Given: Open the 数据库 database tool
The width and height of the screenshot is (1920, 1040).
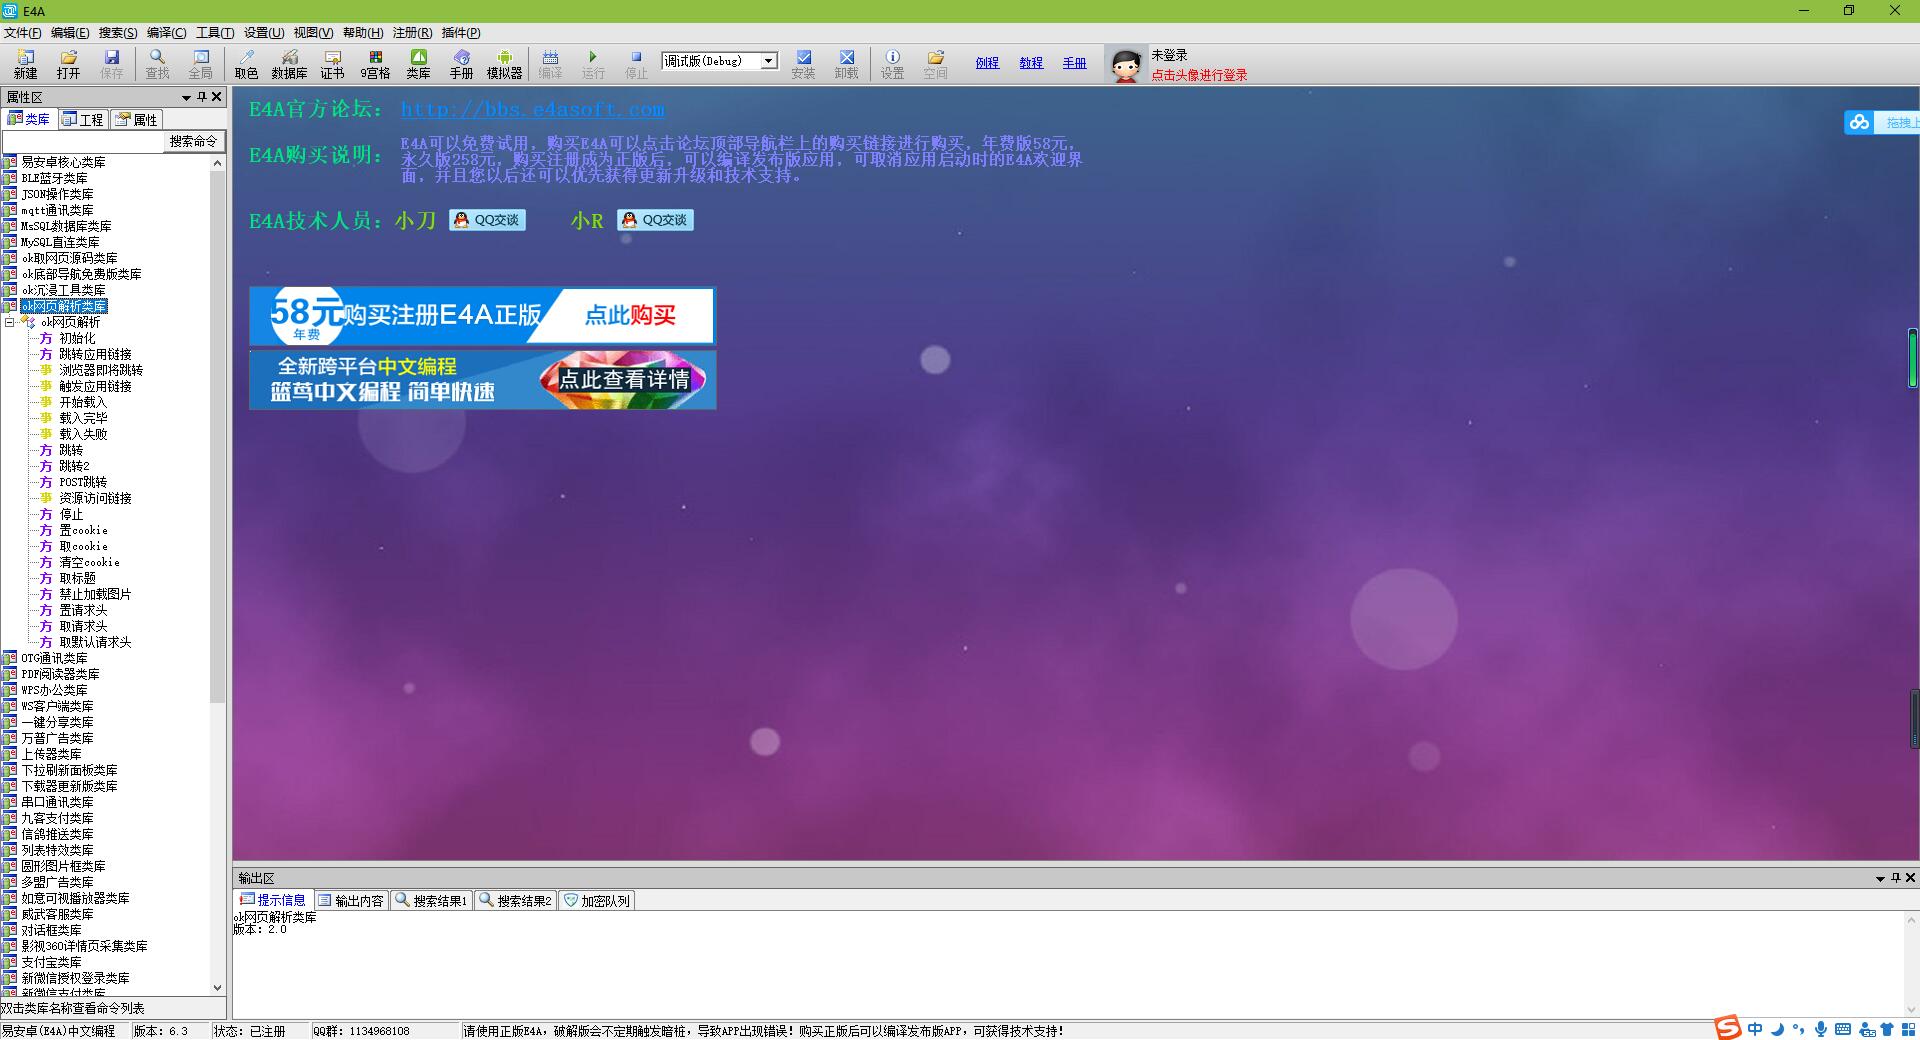Looking at the screenshot, I should pos(289,64).
